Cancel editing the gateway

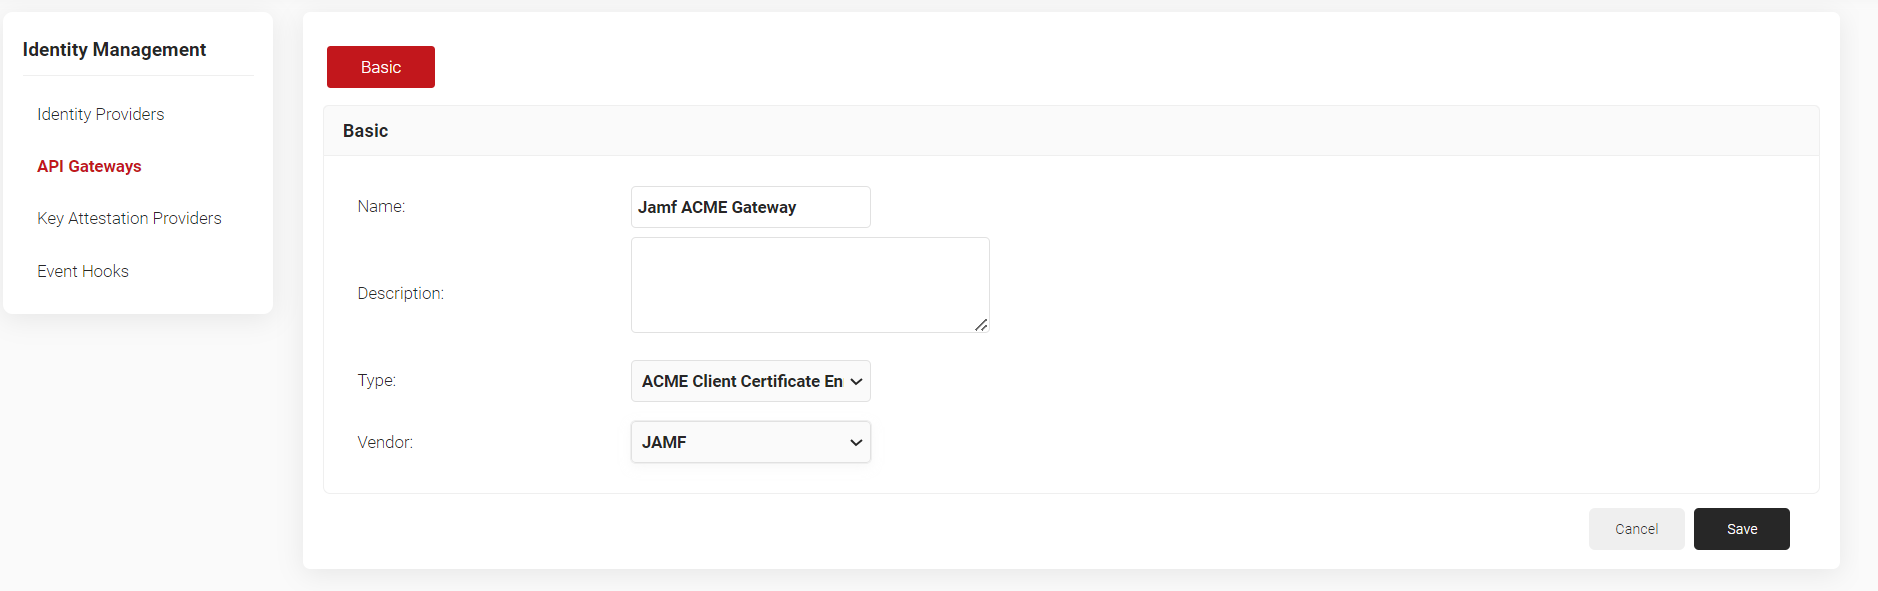[x=1636, y=529]
